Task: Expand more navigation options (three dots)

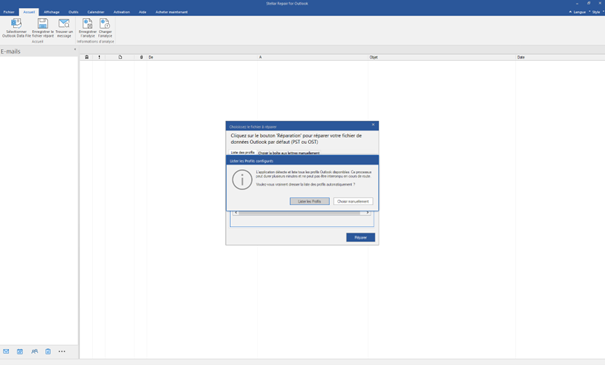Action: click(x=62, y=351)
